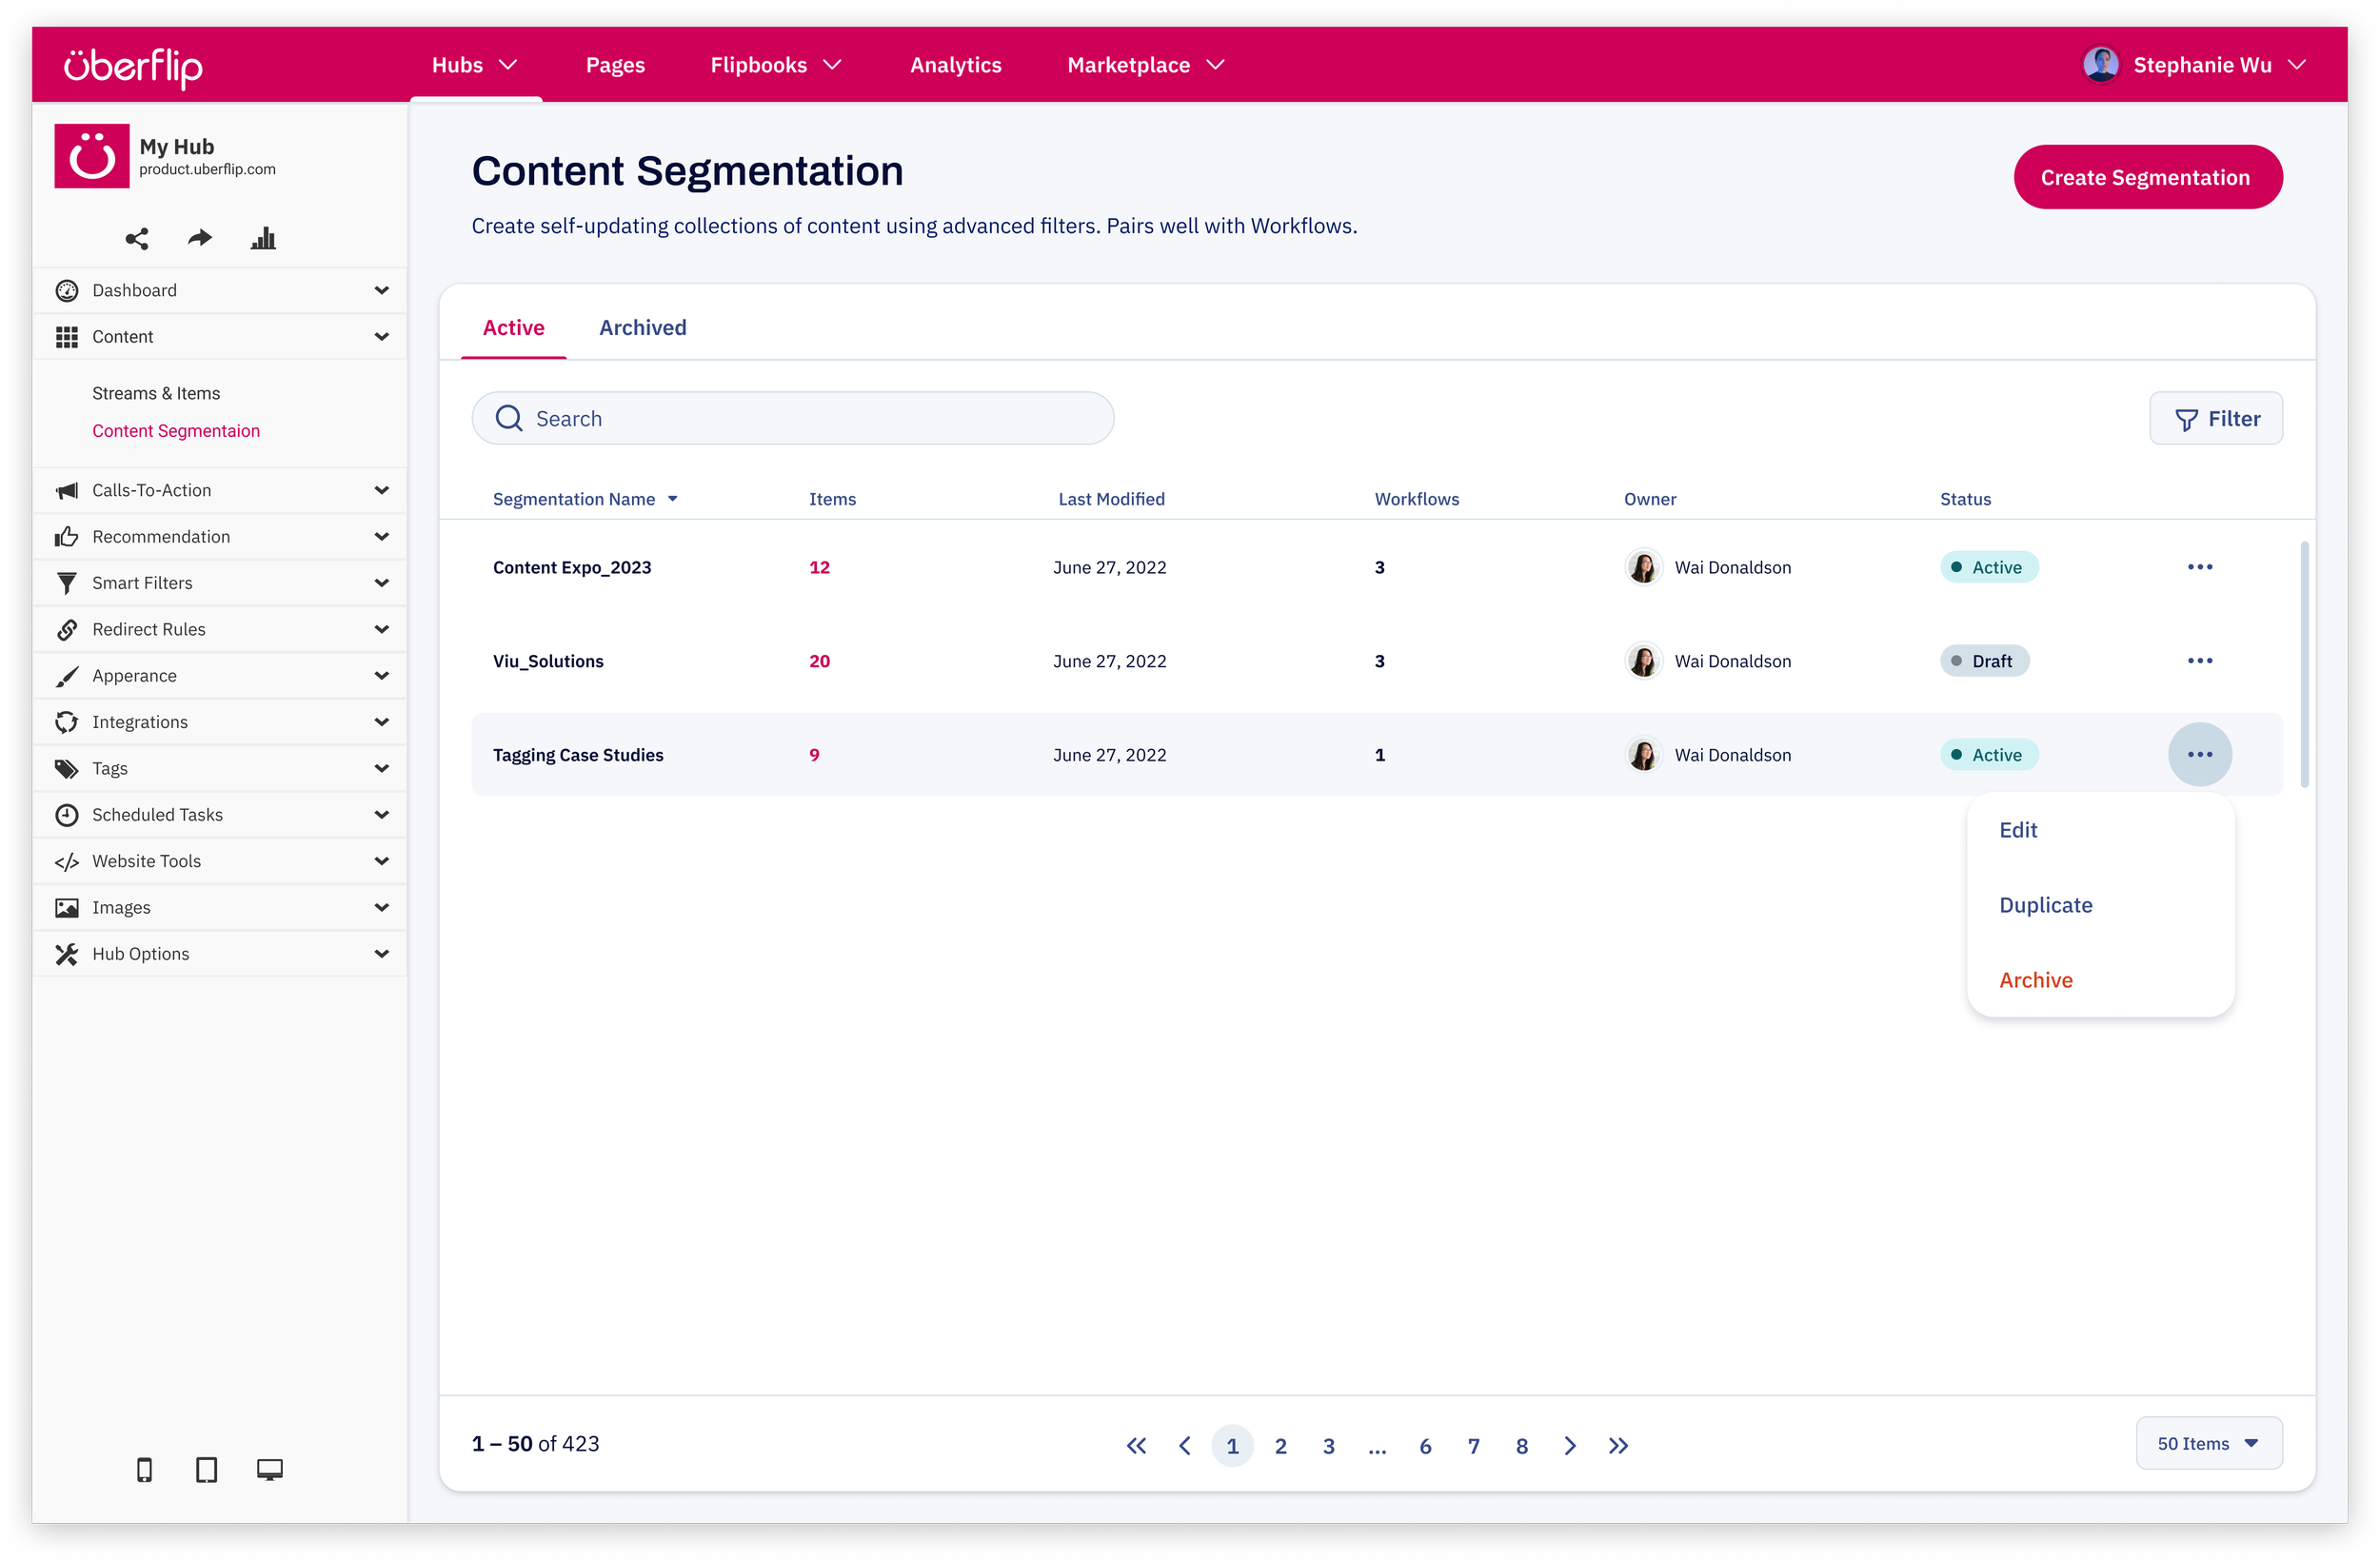The image size is (2380, 1561).
Task: Switch to the Archived tab
Action: click(642, 328)
